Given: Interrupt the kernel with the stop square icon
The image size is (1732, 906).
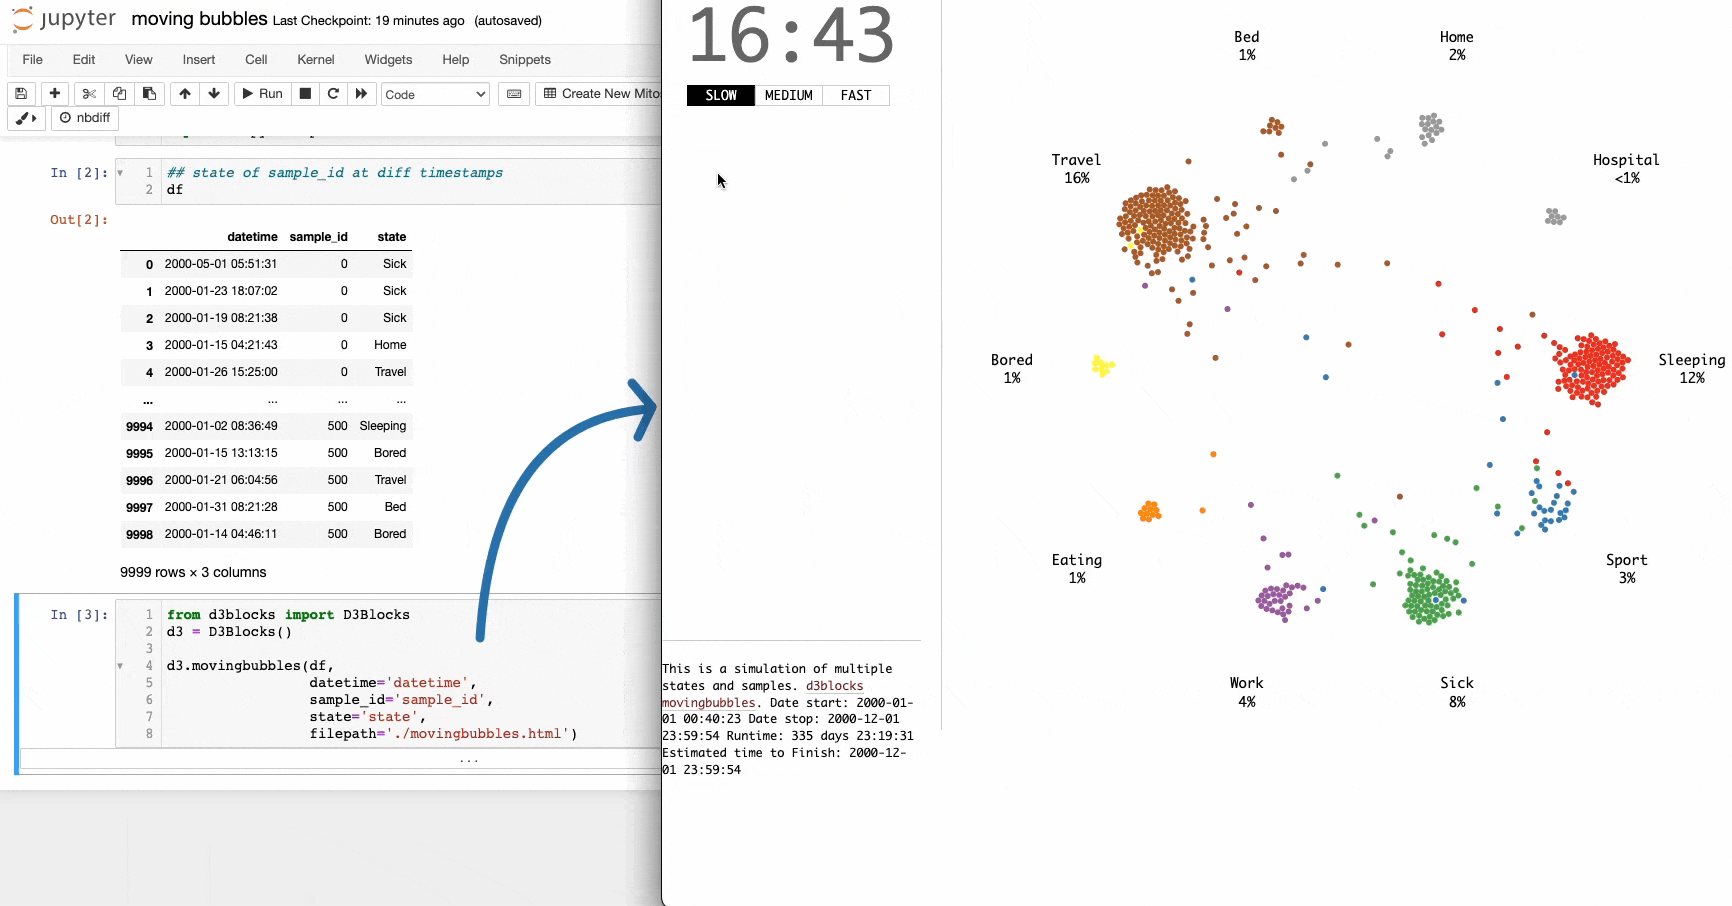Looking at the screenshot, I should pos(305,93).
